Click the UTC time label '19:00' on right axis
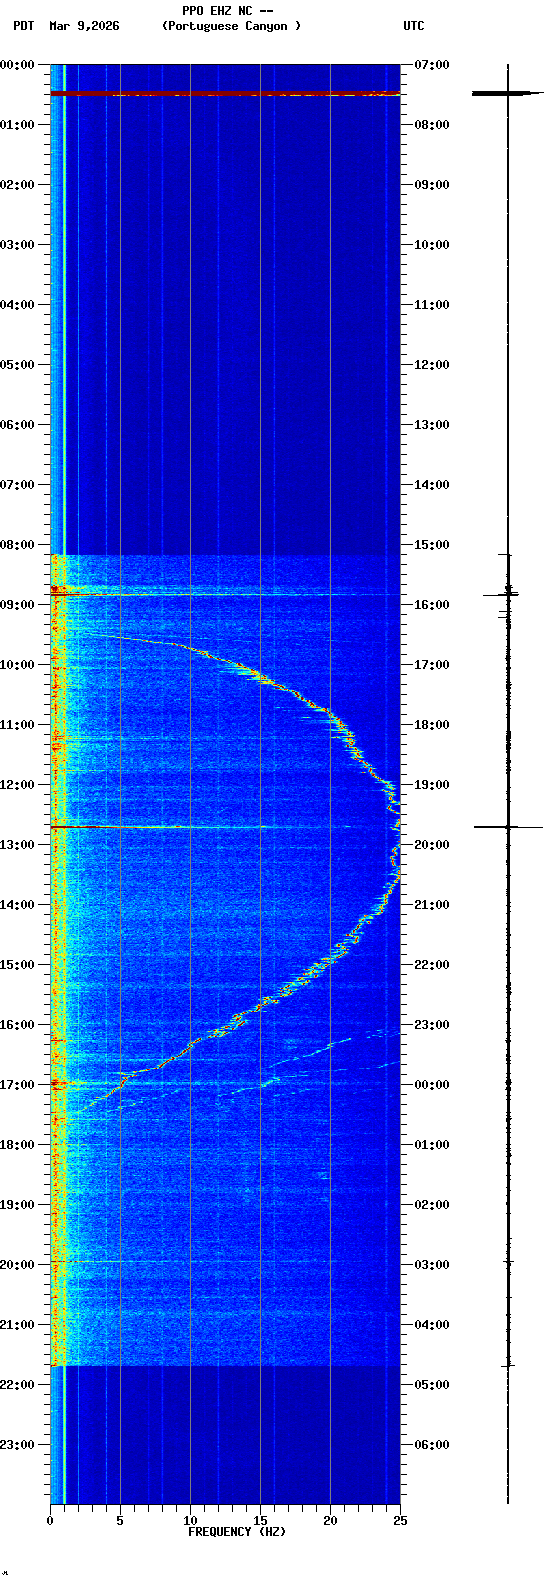Screen dimensions: 552x1584 432,785
